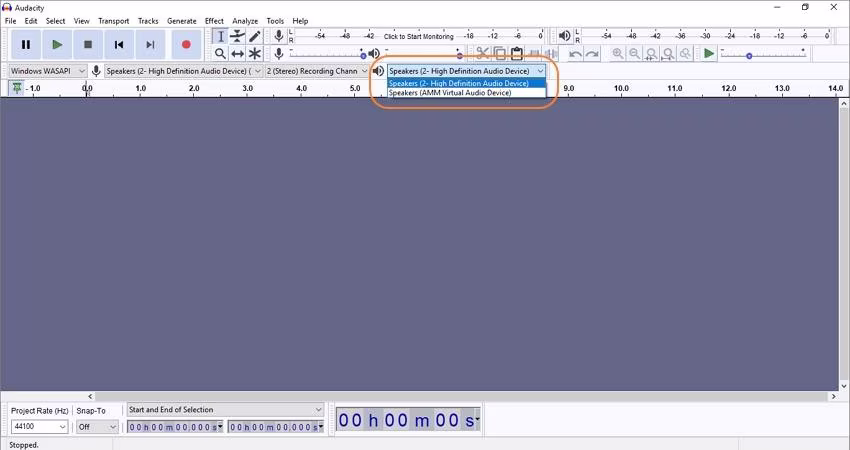The image size is (850, 450).
Task: Click the Zoom Toggle icon
Action: tap(686, 53)
